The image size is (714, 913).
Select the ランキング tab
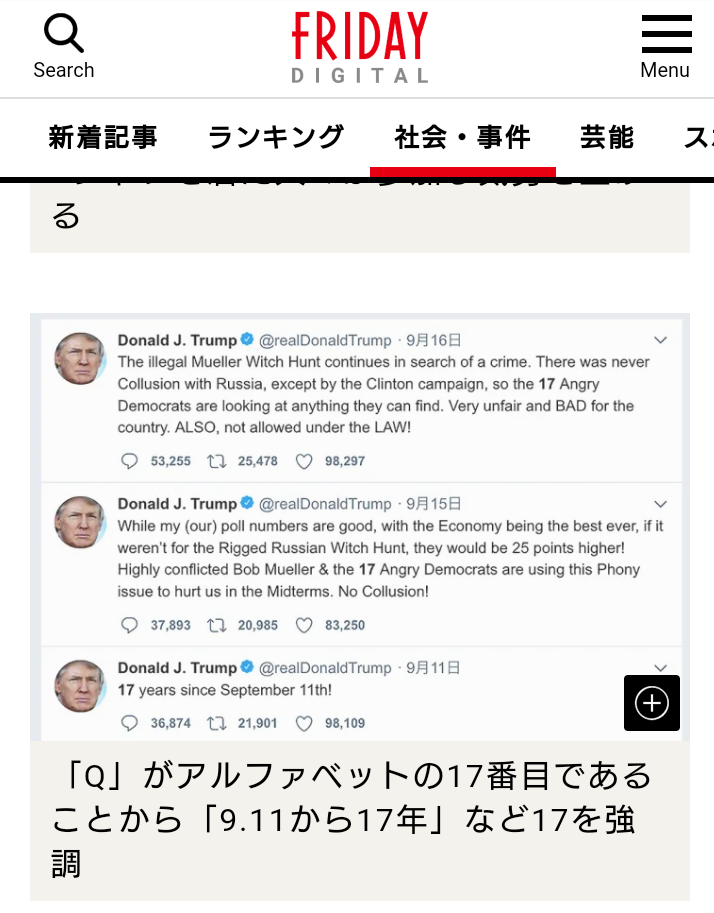click(275, 137)
